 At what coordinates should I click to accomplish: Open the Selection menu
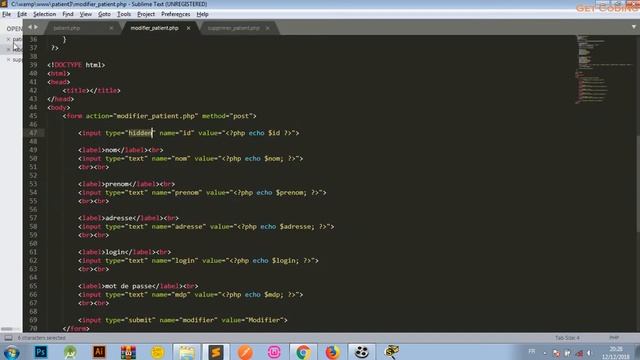tap(44, 14)
